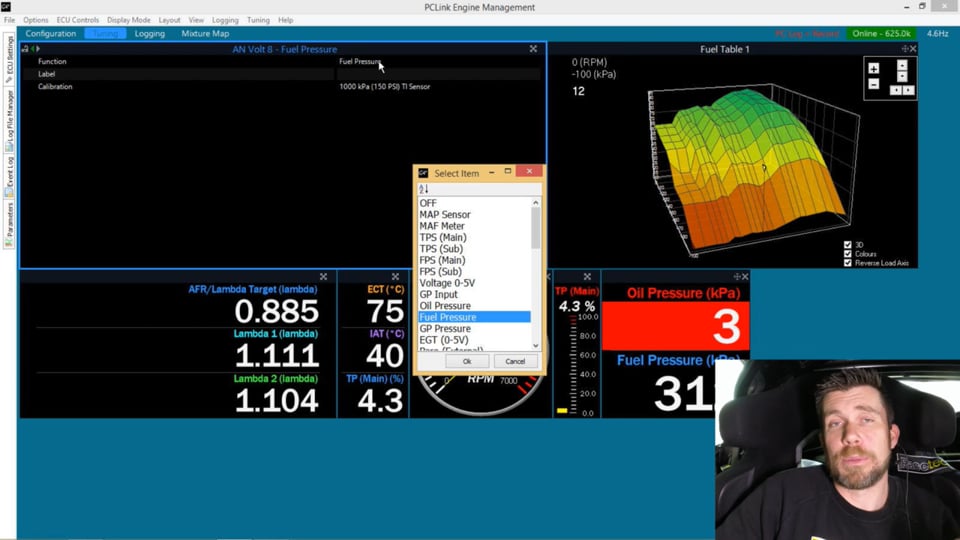Click Ok in Select Item dialog
The image size is (960, 540).
[467, 361]
